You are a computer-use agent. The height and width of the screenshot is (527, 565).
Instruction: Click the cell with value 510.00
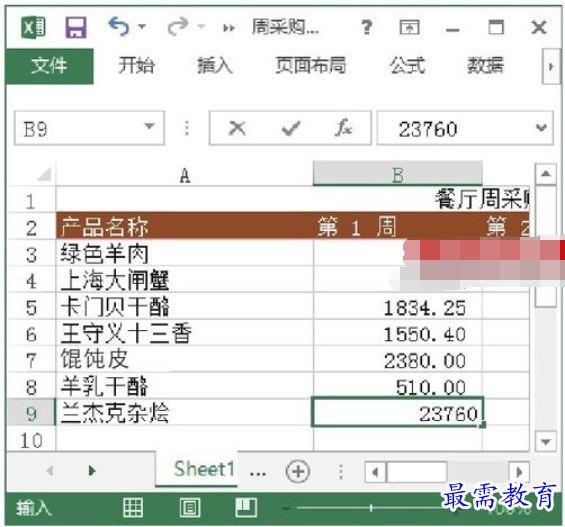pos(398,386)
